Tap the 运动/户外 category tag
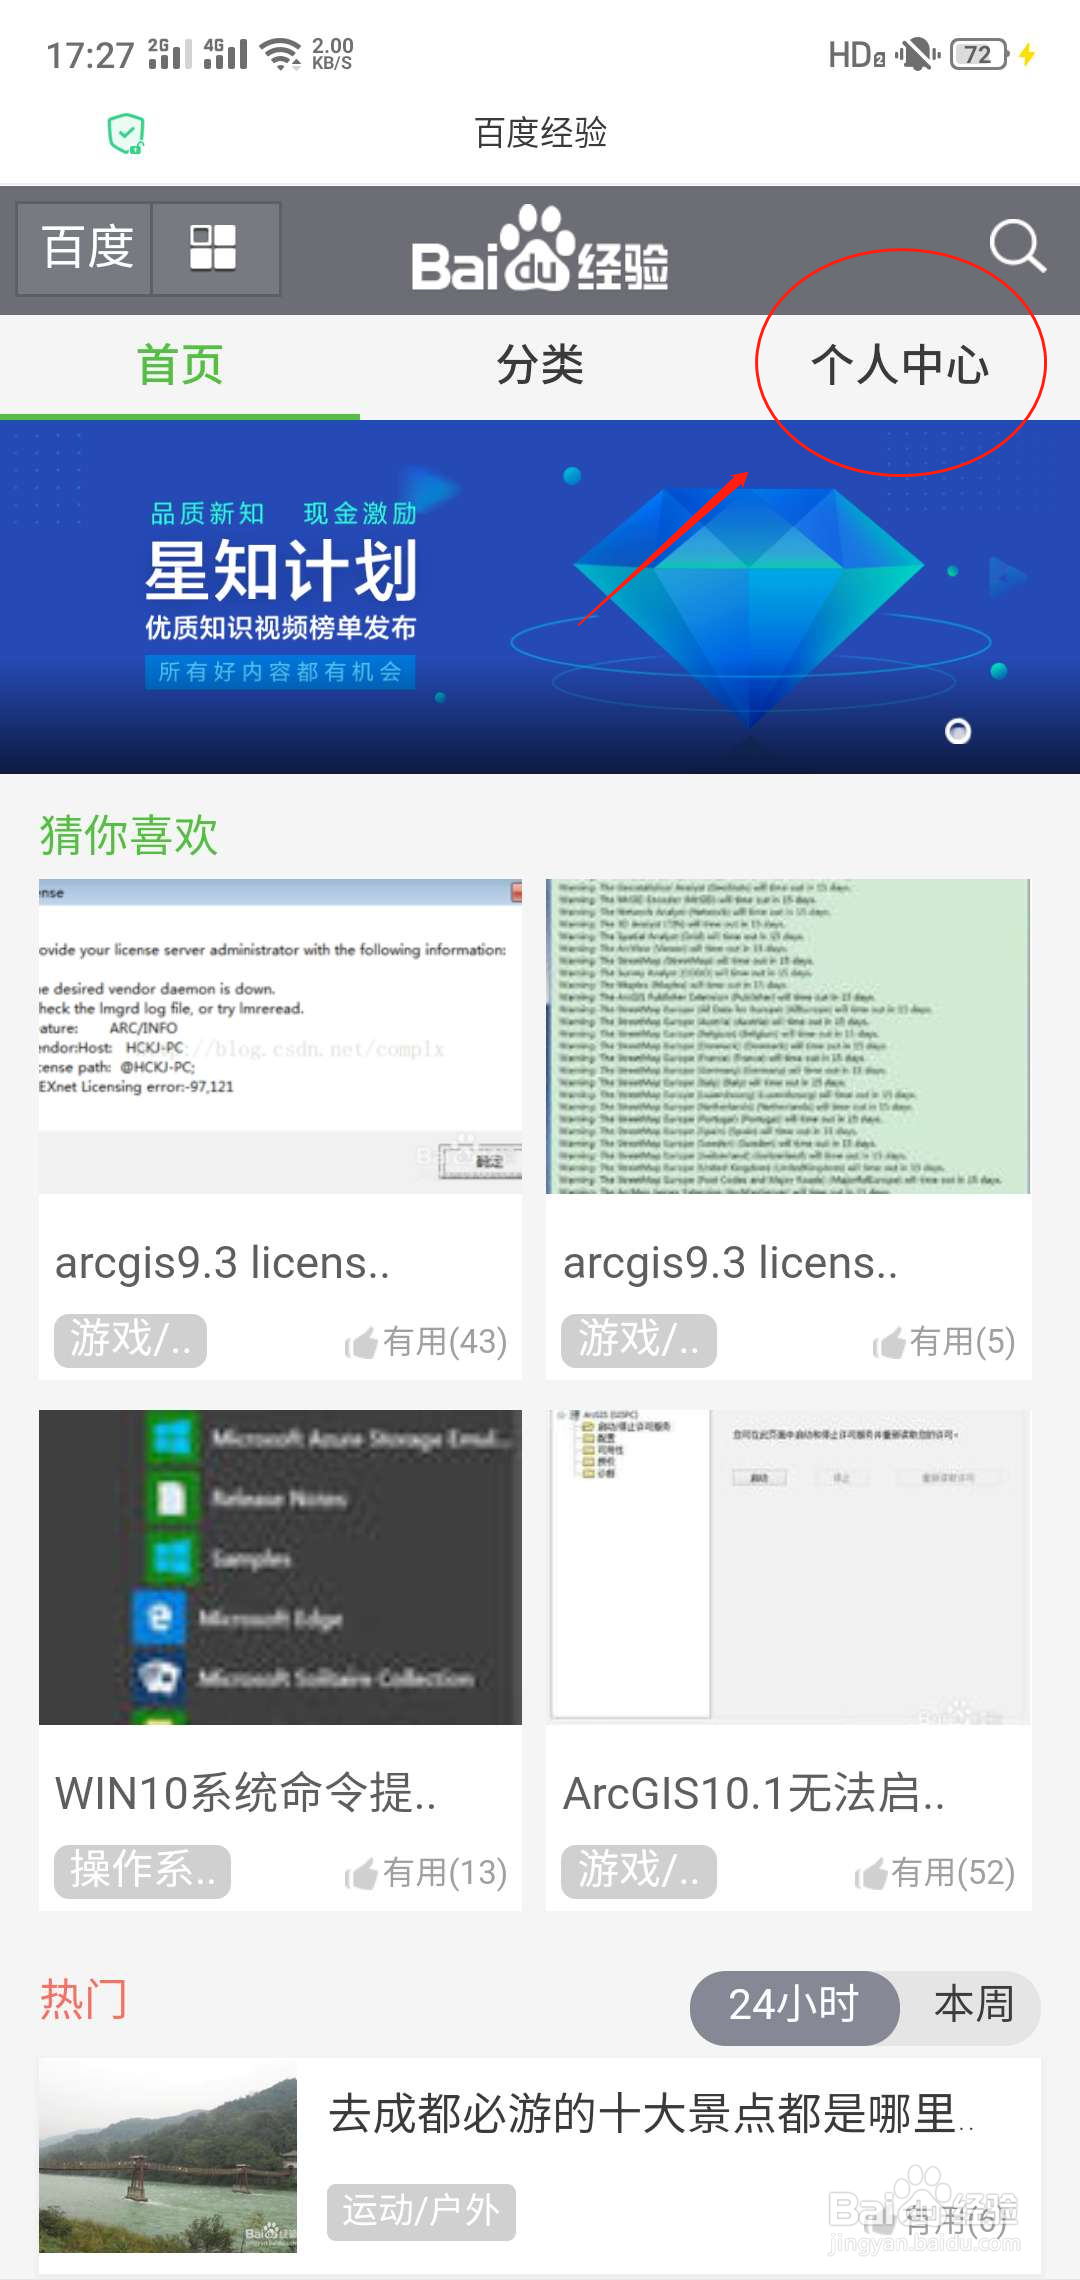This screenshot has width=1080, height=2280. [x=421, y=2211]
